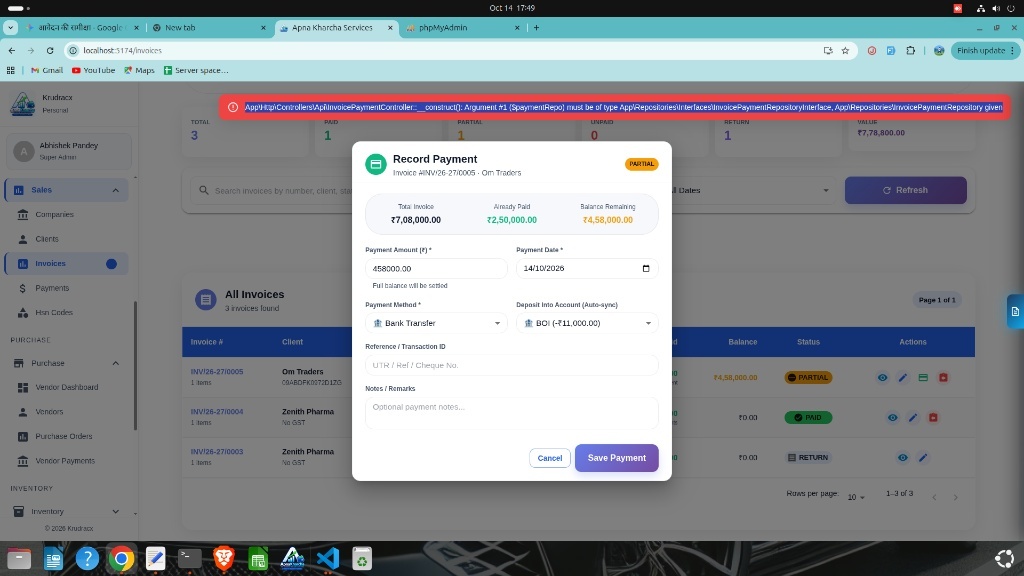Click the Notes / Remarks textarea
This screenshot has height=576, width=1024.
511,413
